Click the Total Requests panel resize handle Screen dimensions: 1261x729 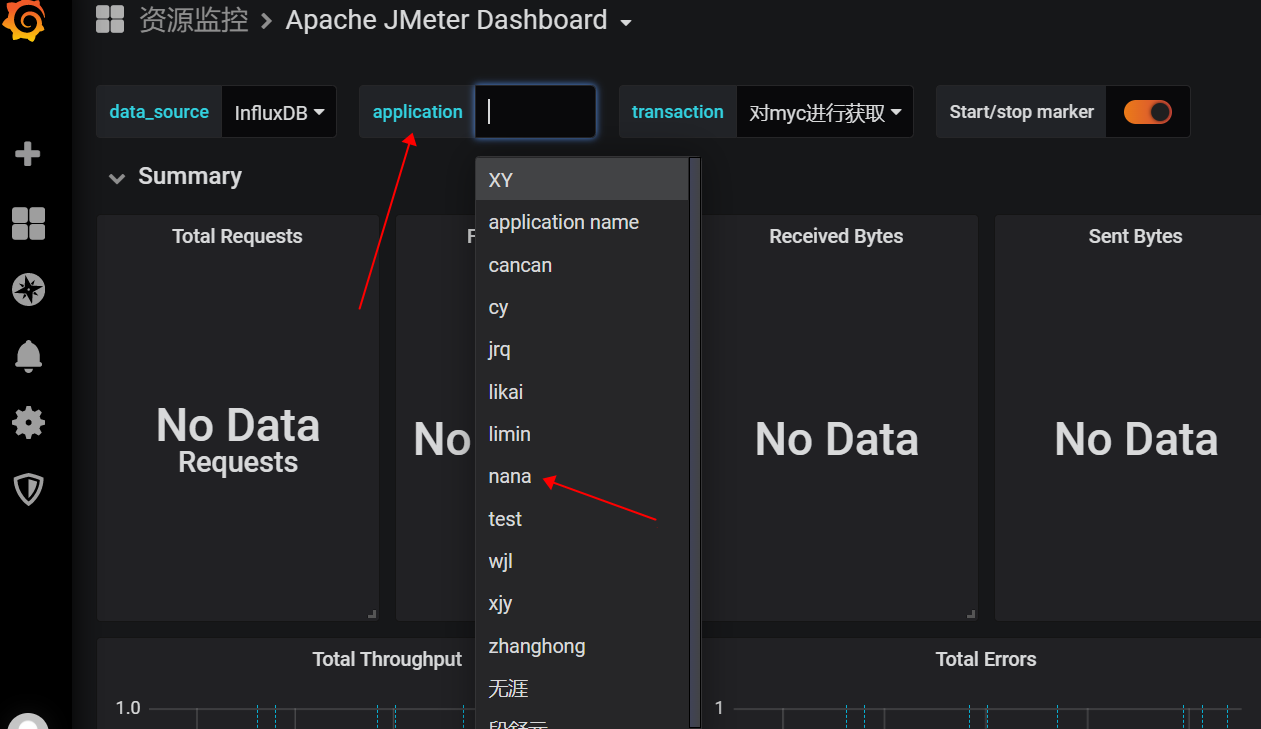[372, 614]
